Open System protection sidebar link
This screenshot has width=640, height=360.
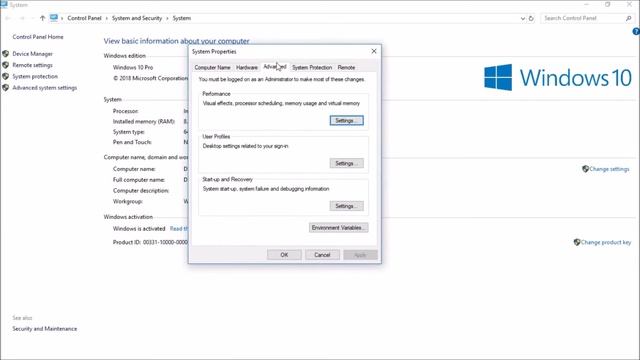point(35,76)
